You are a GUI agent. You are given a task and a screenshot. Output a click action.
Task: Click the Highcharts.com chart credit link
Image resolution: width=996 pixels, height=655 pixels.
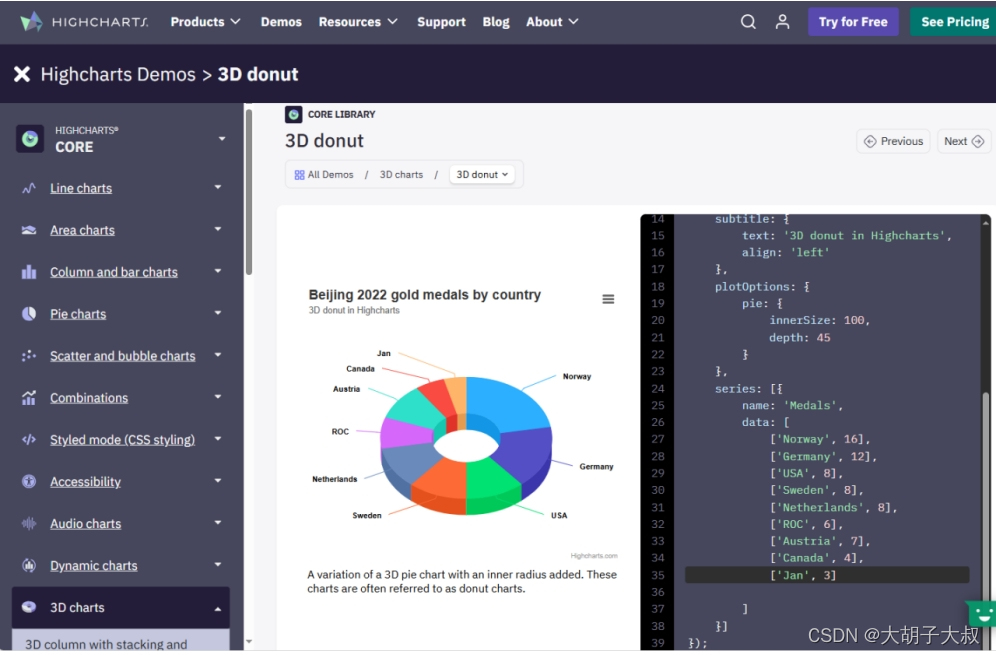point(593,556)
